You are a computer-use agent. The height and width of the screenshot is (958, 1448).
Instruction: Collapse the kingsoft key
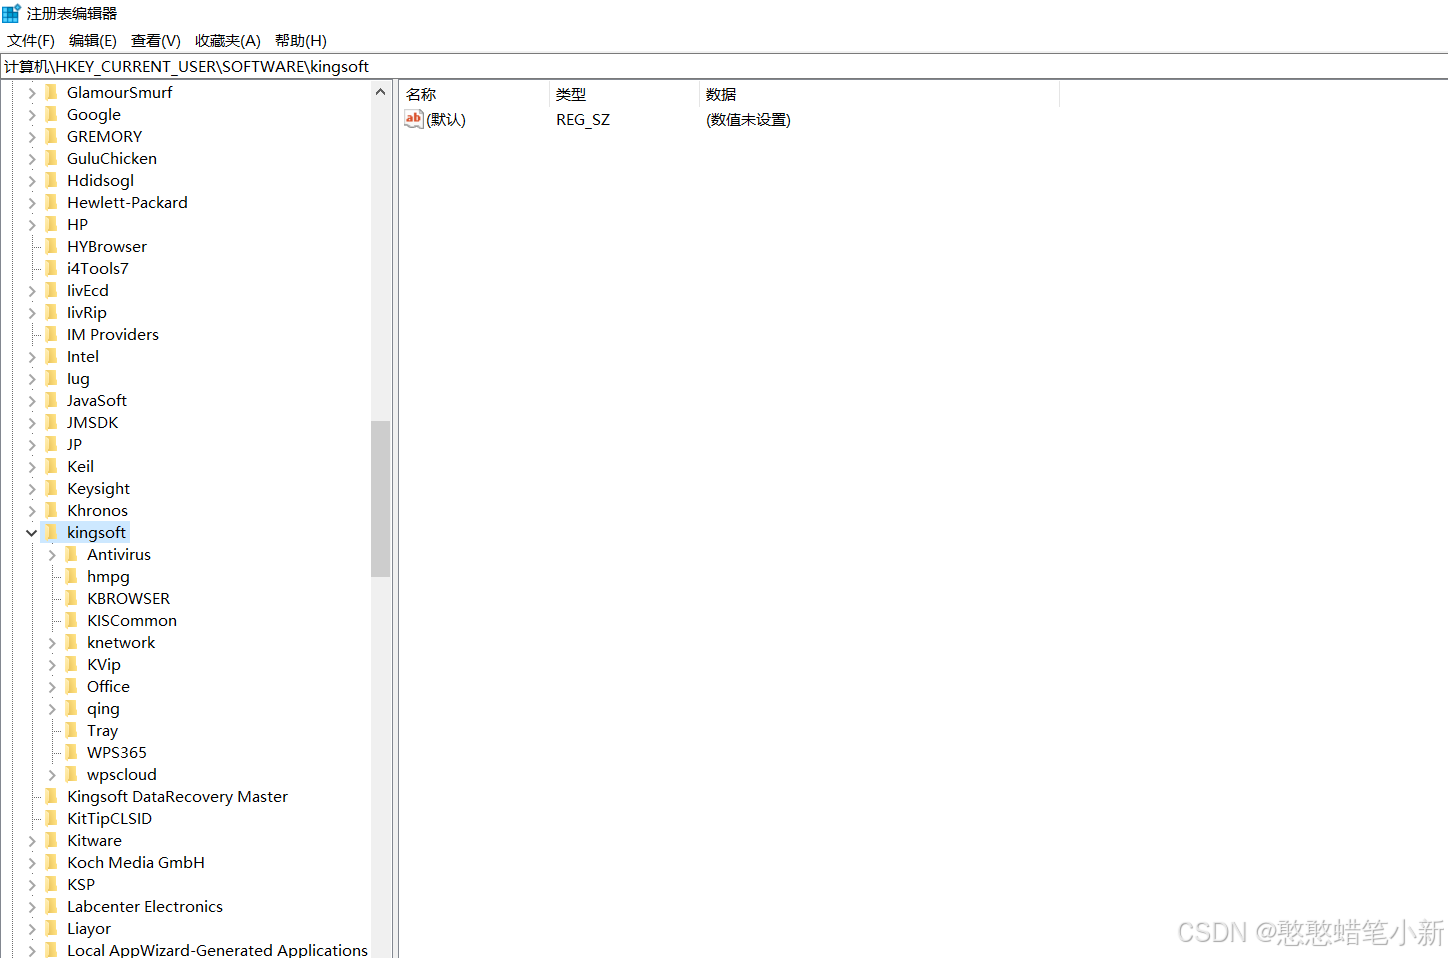31,533
